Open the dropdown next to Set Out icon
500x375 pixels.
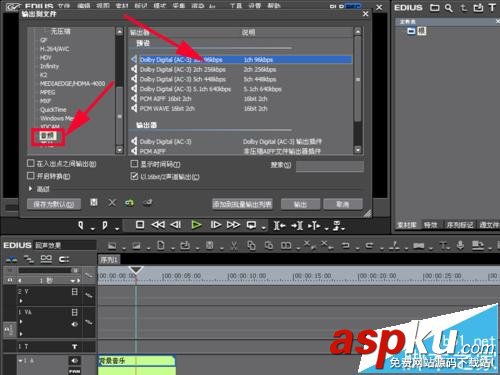click(x=117, y=229)
